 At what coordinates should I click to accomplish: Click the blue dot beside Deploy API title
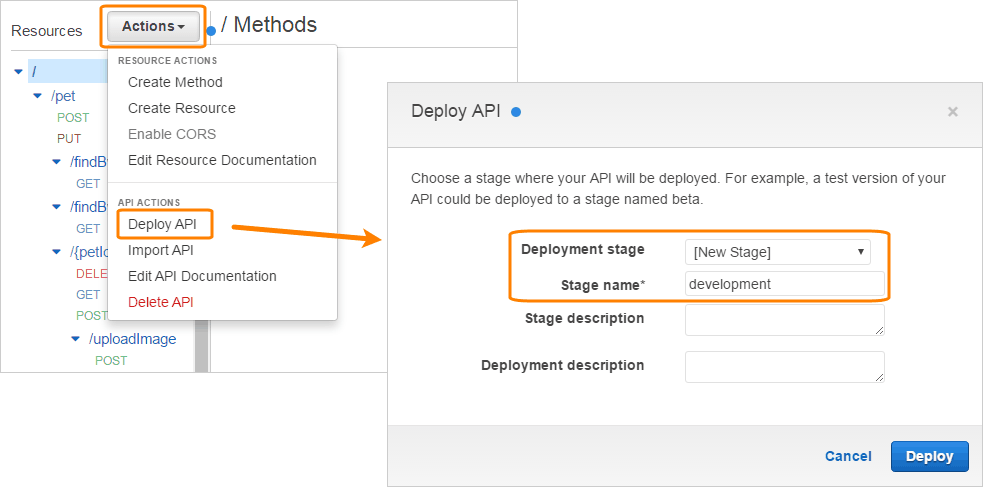pyautogui.click(x=516, y=112)
